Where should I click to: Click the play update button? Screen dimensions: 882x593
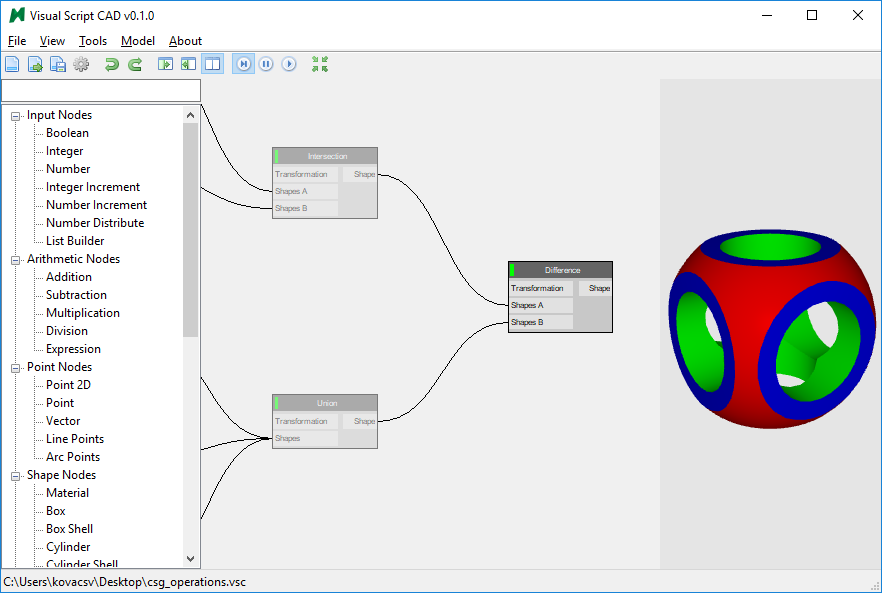(289, 64)
